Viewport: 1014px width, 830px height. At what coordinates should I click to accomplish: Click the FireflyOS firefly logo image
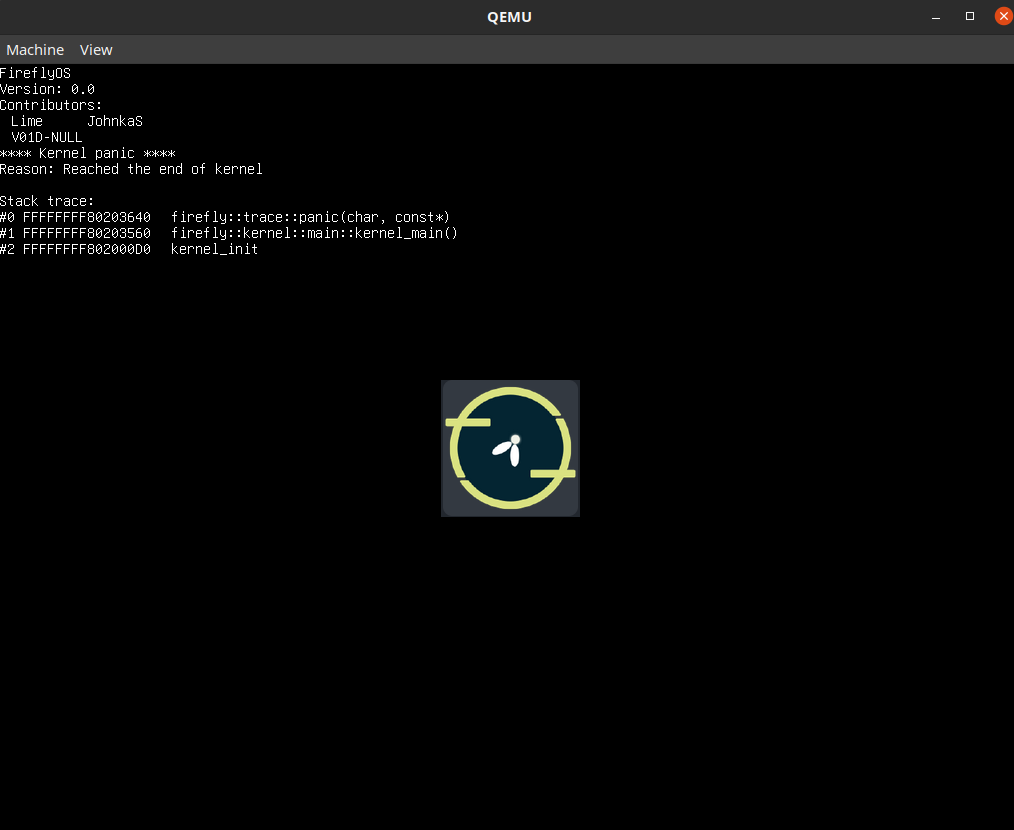click(x=510, y=448)
